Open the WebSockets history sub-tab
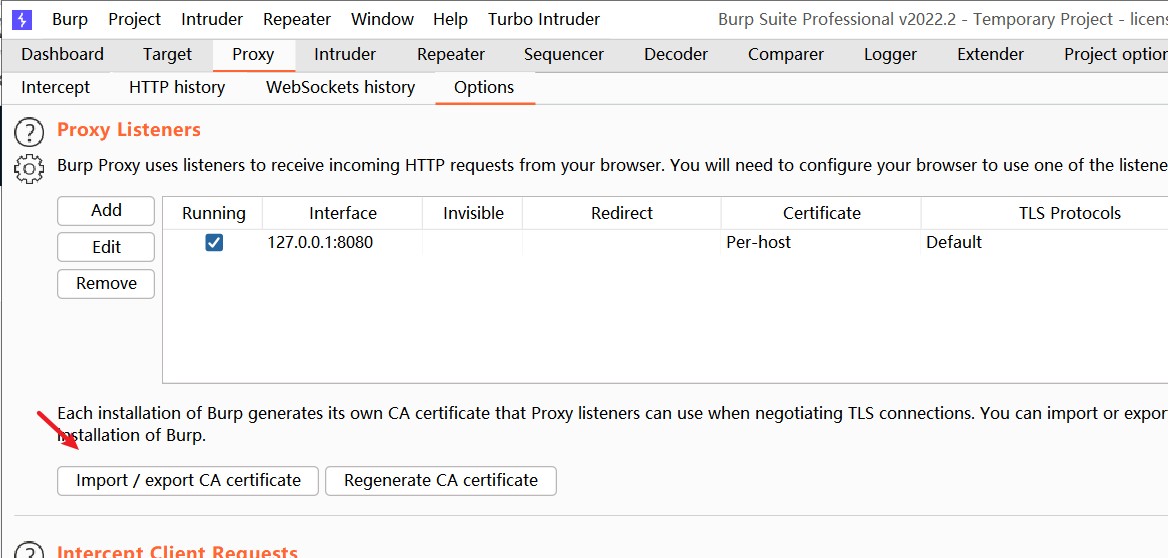Screen dimensions: 1168x558 tap(340, 87)
